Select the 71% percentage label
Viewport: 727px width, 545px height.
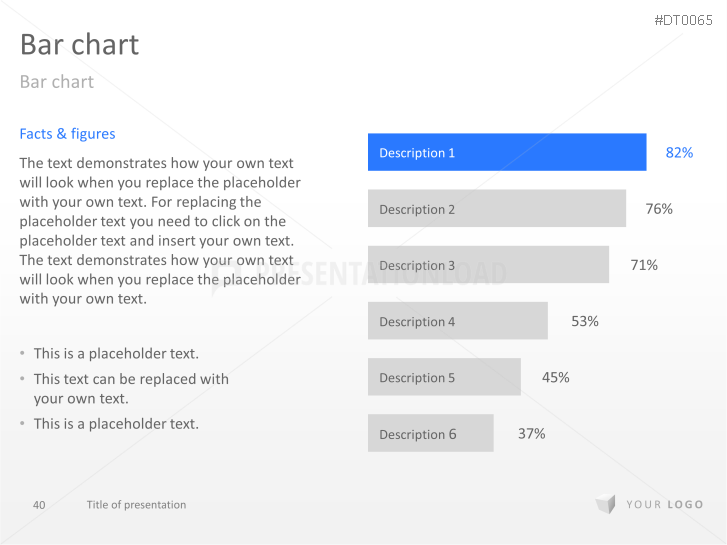644,265
